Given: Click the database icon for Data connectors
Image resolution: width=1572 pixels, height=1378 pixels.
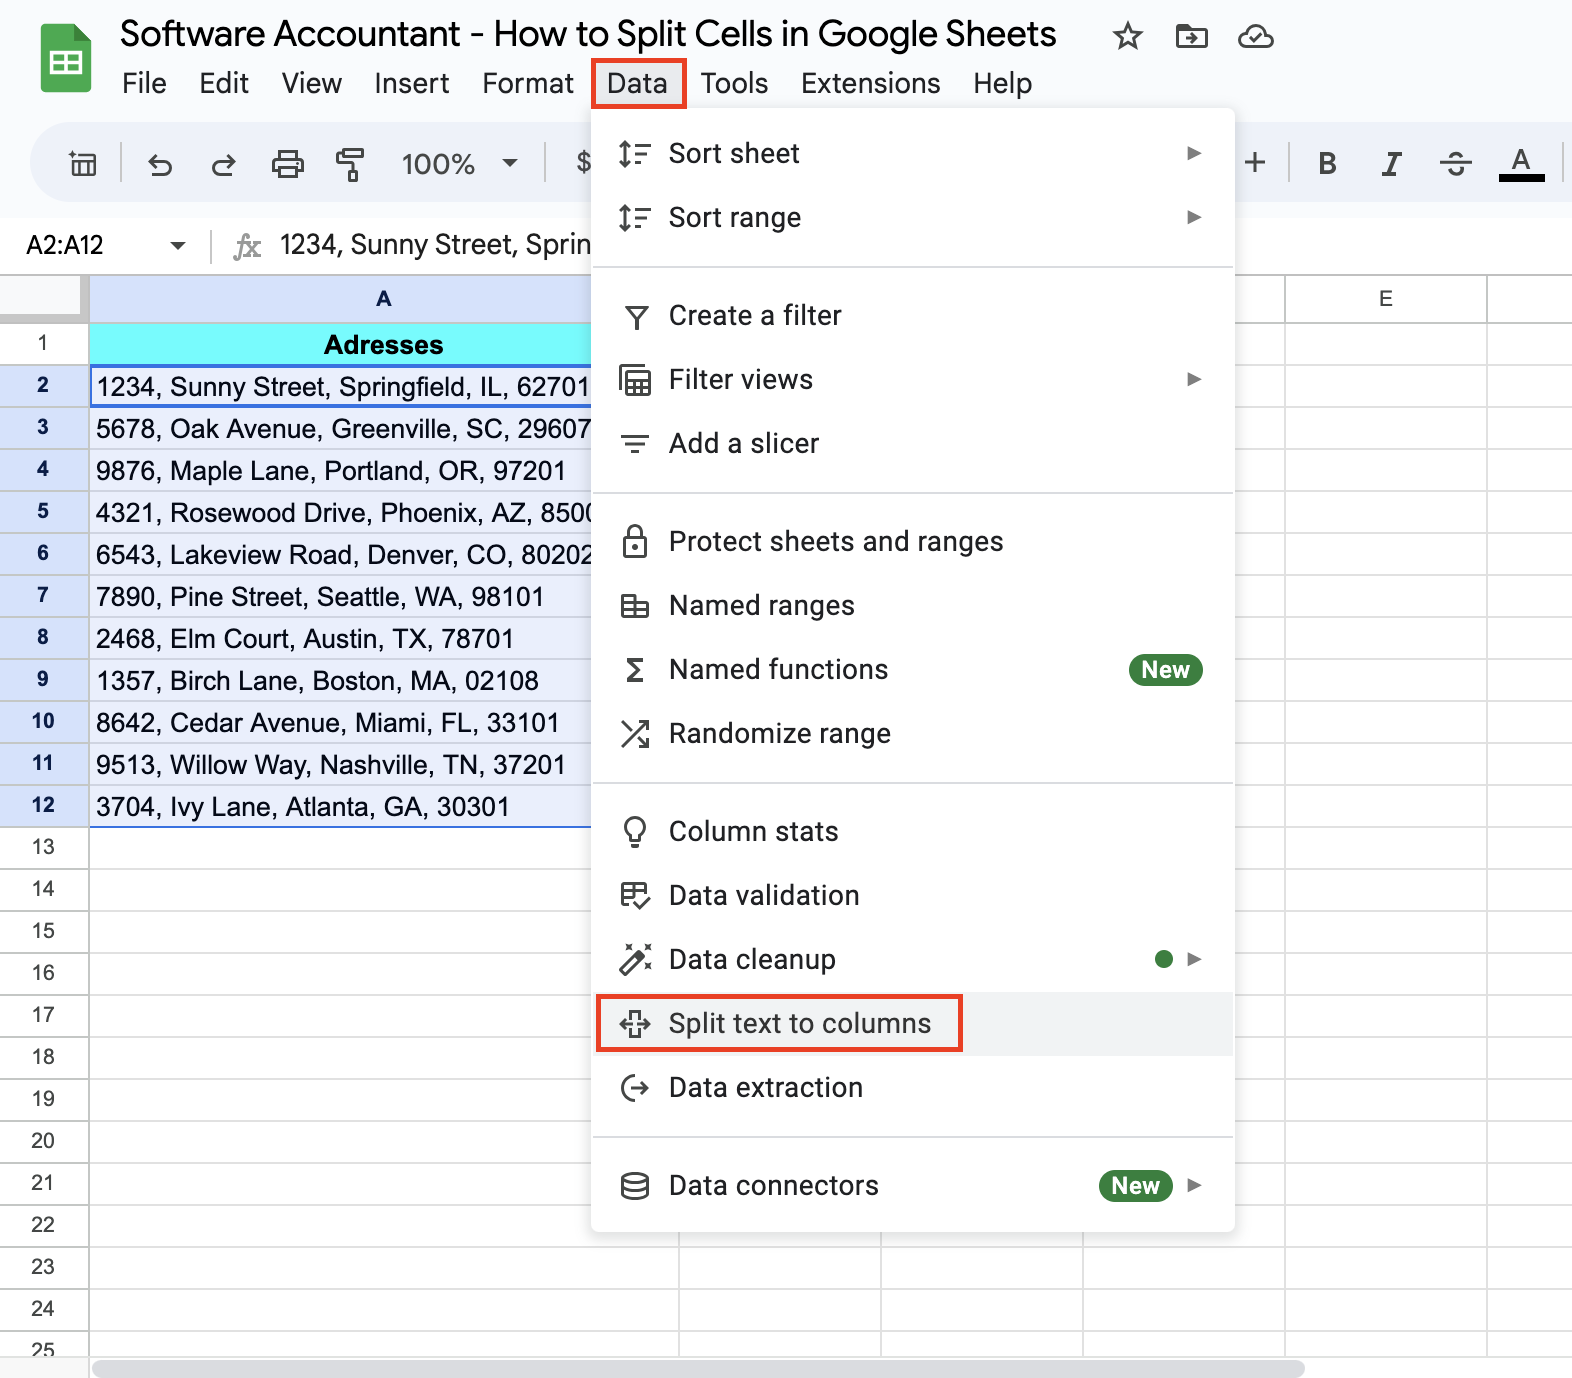Looking at the screenshot, I should coord(635,1186).
